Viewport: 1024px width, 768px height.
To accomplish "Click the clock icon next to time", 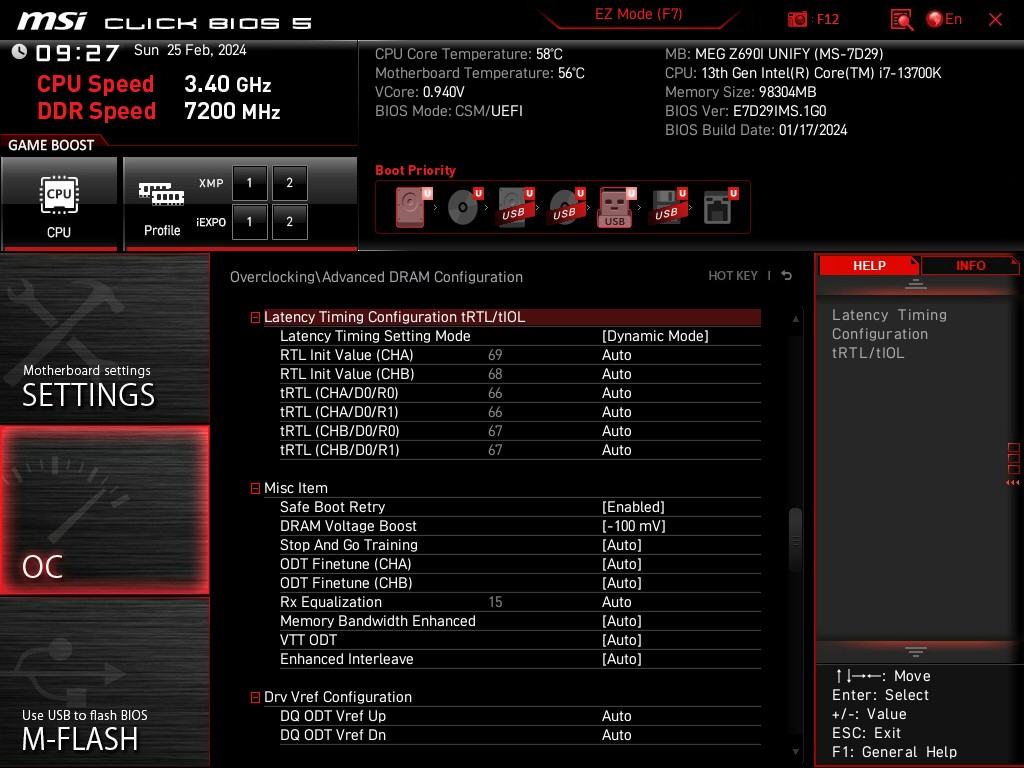I will tap(19, 51).
